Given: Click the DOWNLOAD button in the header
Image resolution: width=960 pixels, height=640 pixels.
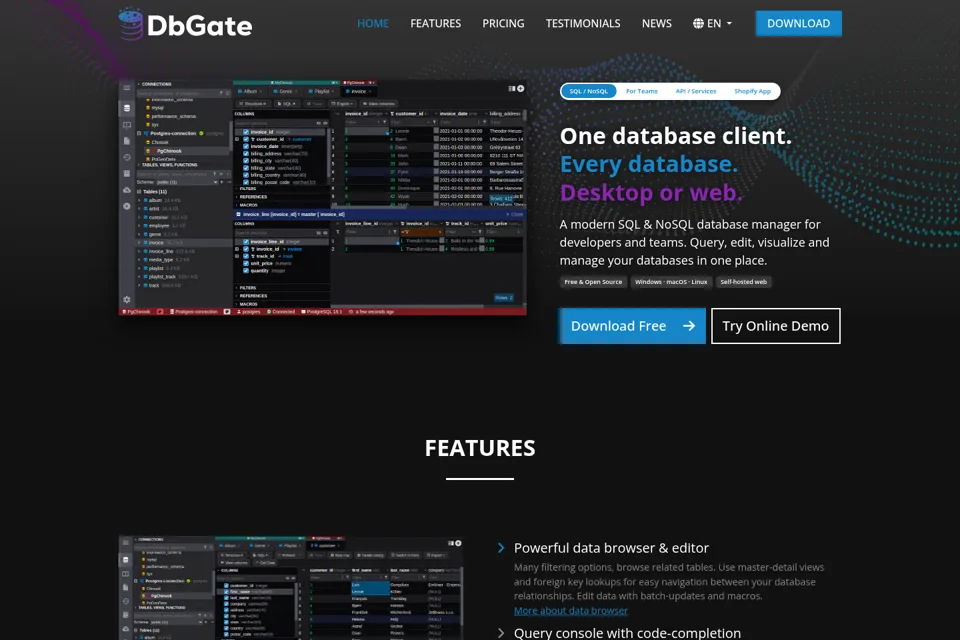Looking at the screenshot, I should tap(798, 23).
